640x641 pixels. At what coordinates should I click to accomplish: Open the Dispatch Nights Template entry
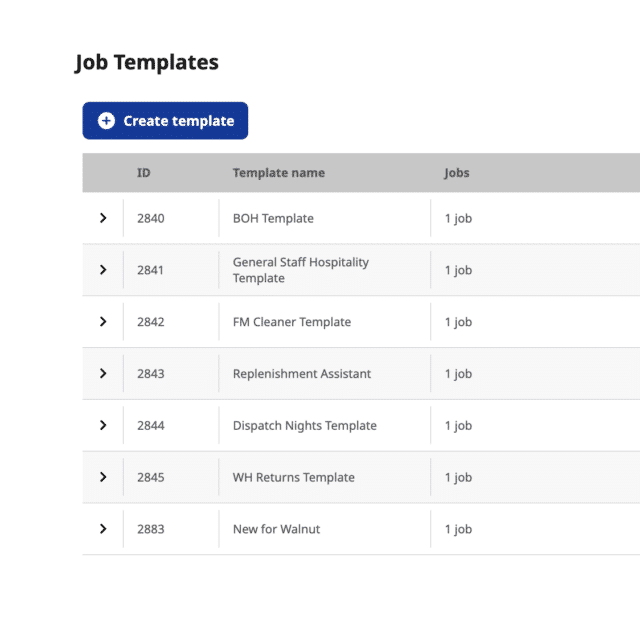[x=304, y=426]
